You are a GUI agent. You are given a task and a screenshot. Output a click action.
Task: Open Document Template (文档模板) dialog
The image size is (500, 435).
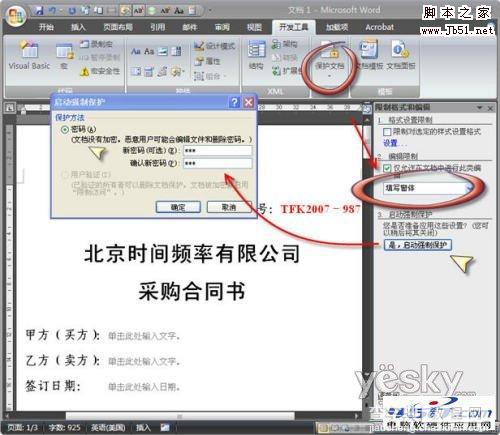pos(369,55)
